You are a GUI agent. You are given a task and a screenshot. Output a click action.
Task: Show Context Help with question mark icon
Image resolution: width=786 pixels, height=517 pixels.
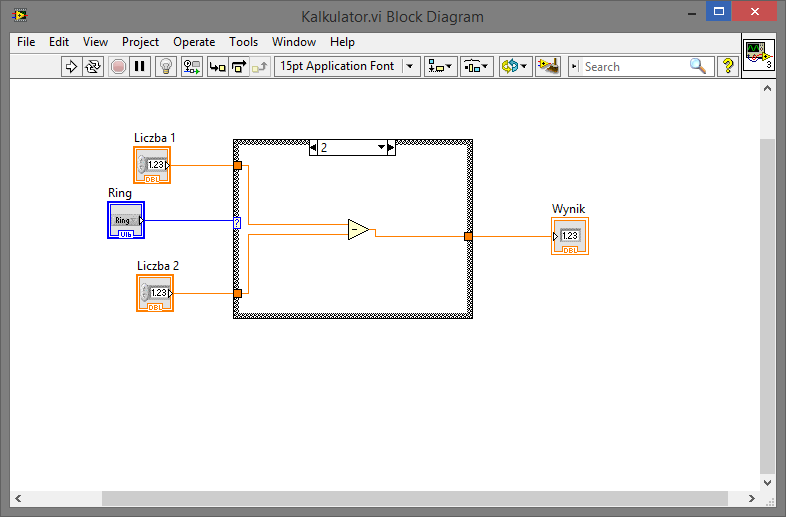click(x=728, y=67)
